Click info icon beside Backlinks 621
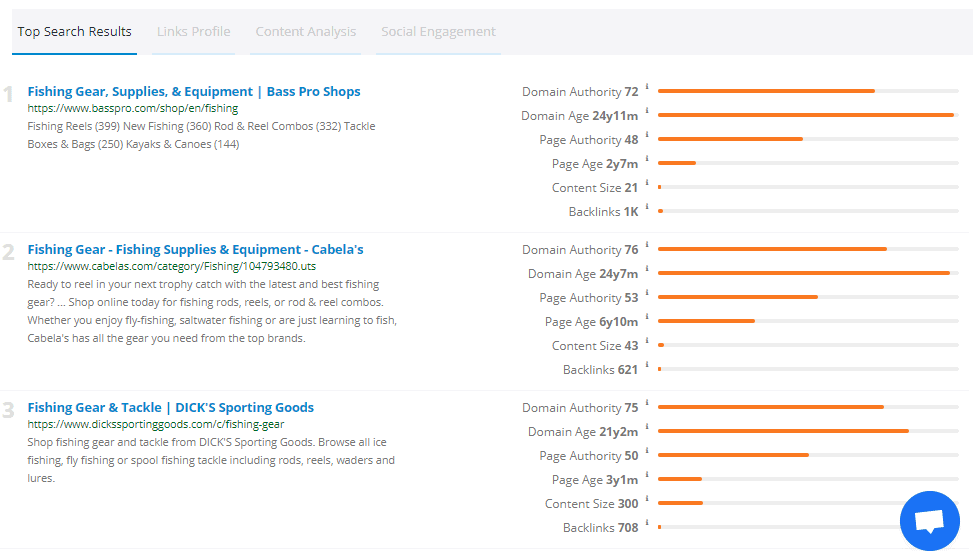 [647, 365]
